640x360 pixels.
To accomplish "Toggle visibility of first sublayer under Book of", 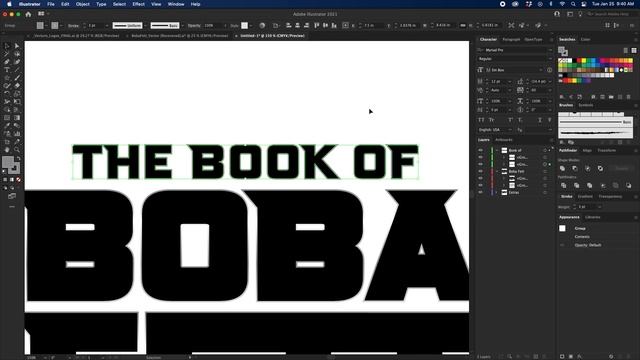I will (480, 157).
